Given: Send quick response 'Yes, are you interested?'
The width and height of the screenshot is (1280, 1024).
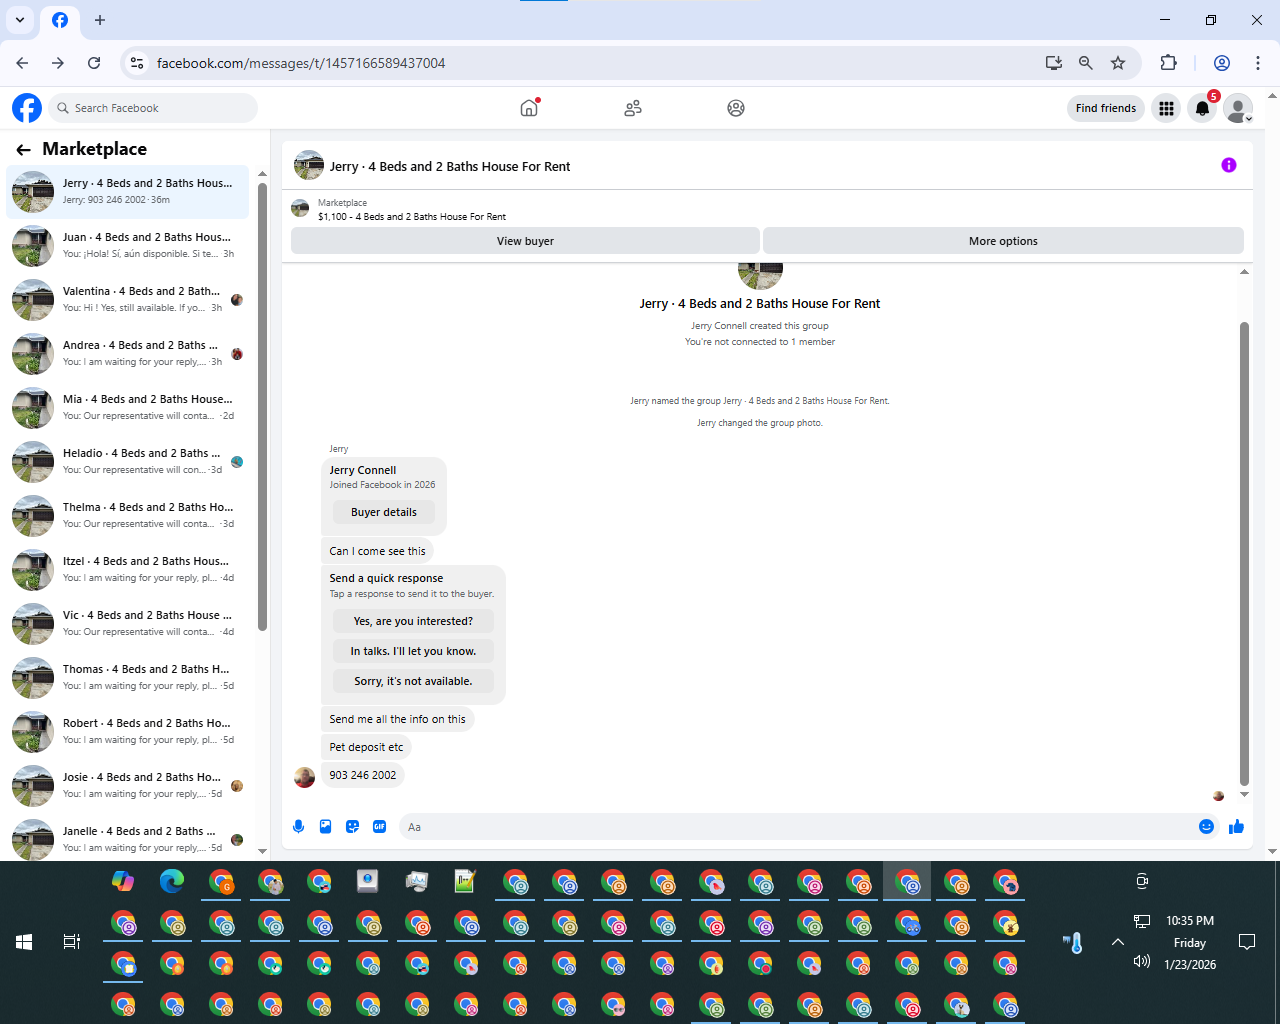Looking at the screenshot, I should click(x=413, y=621).
